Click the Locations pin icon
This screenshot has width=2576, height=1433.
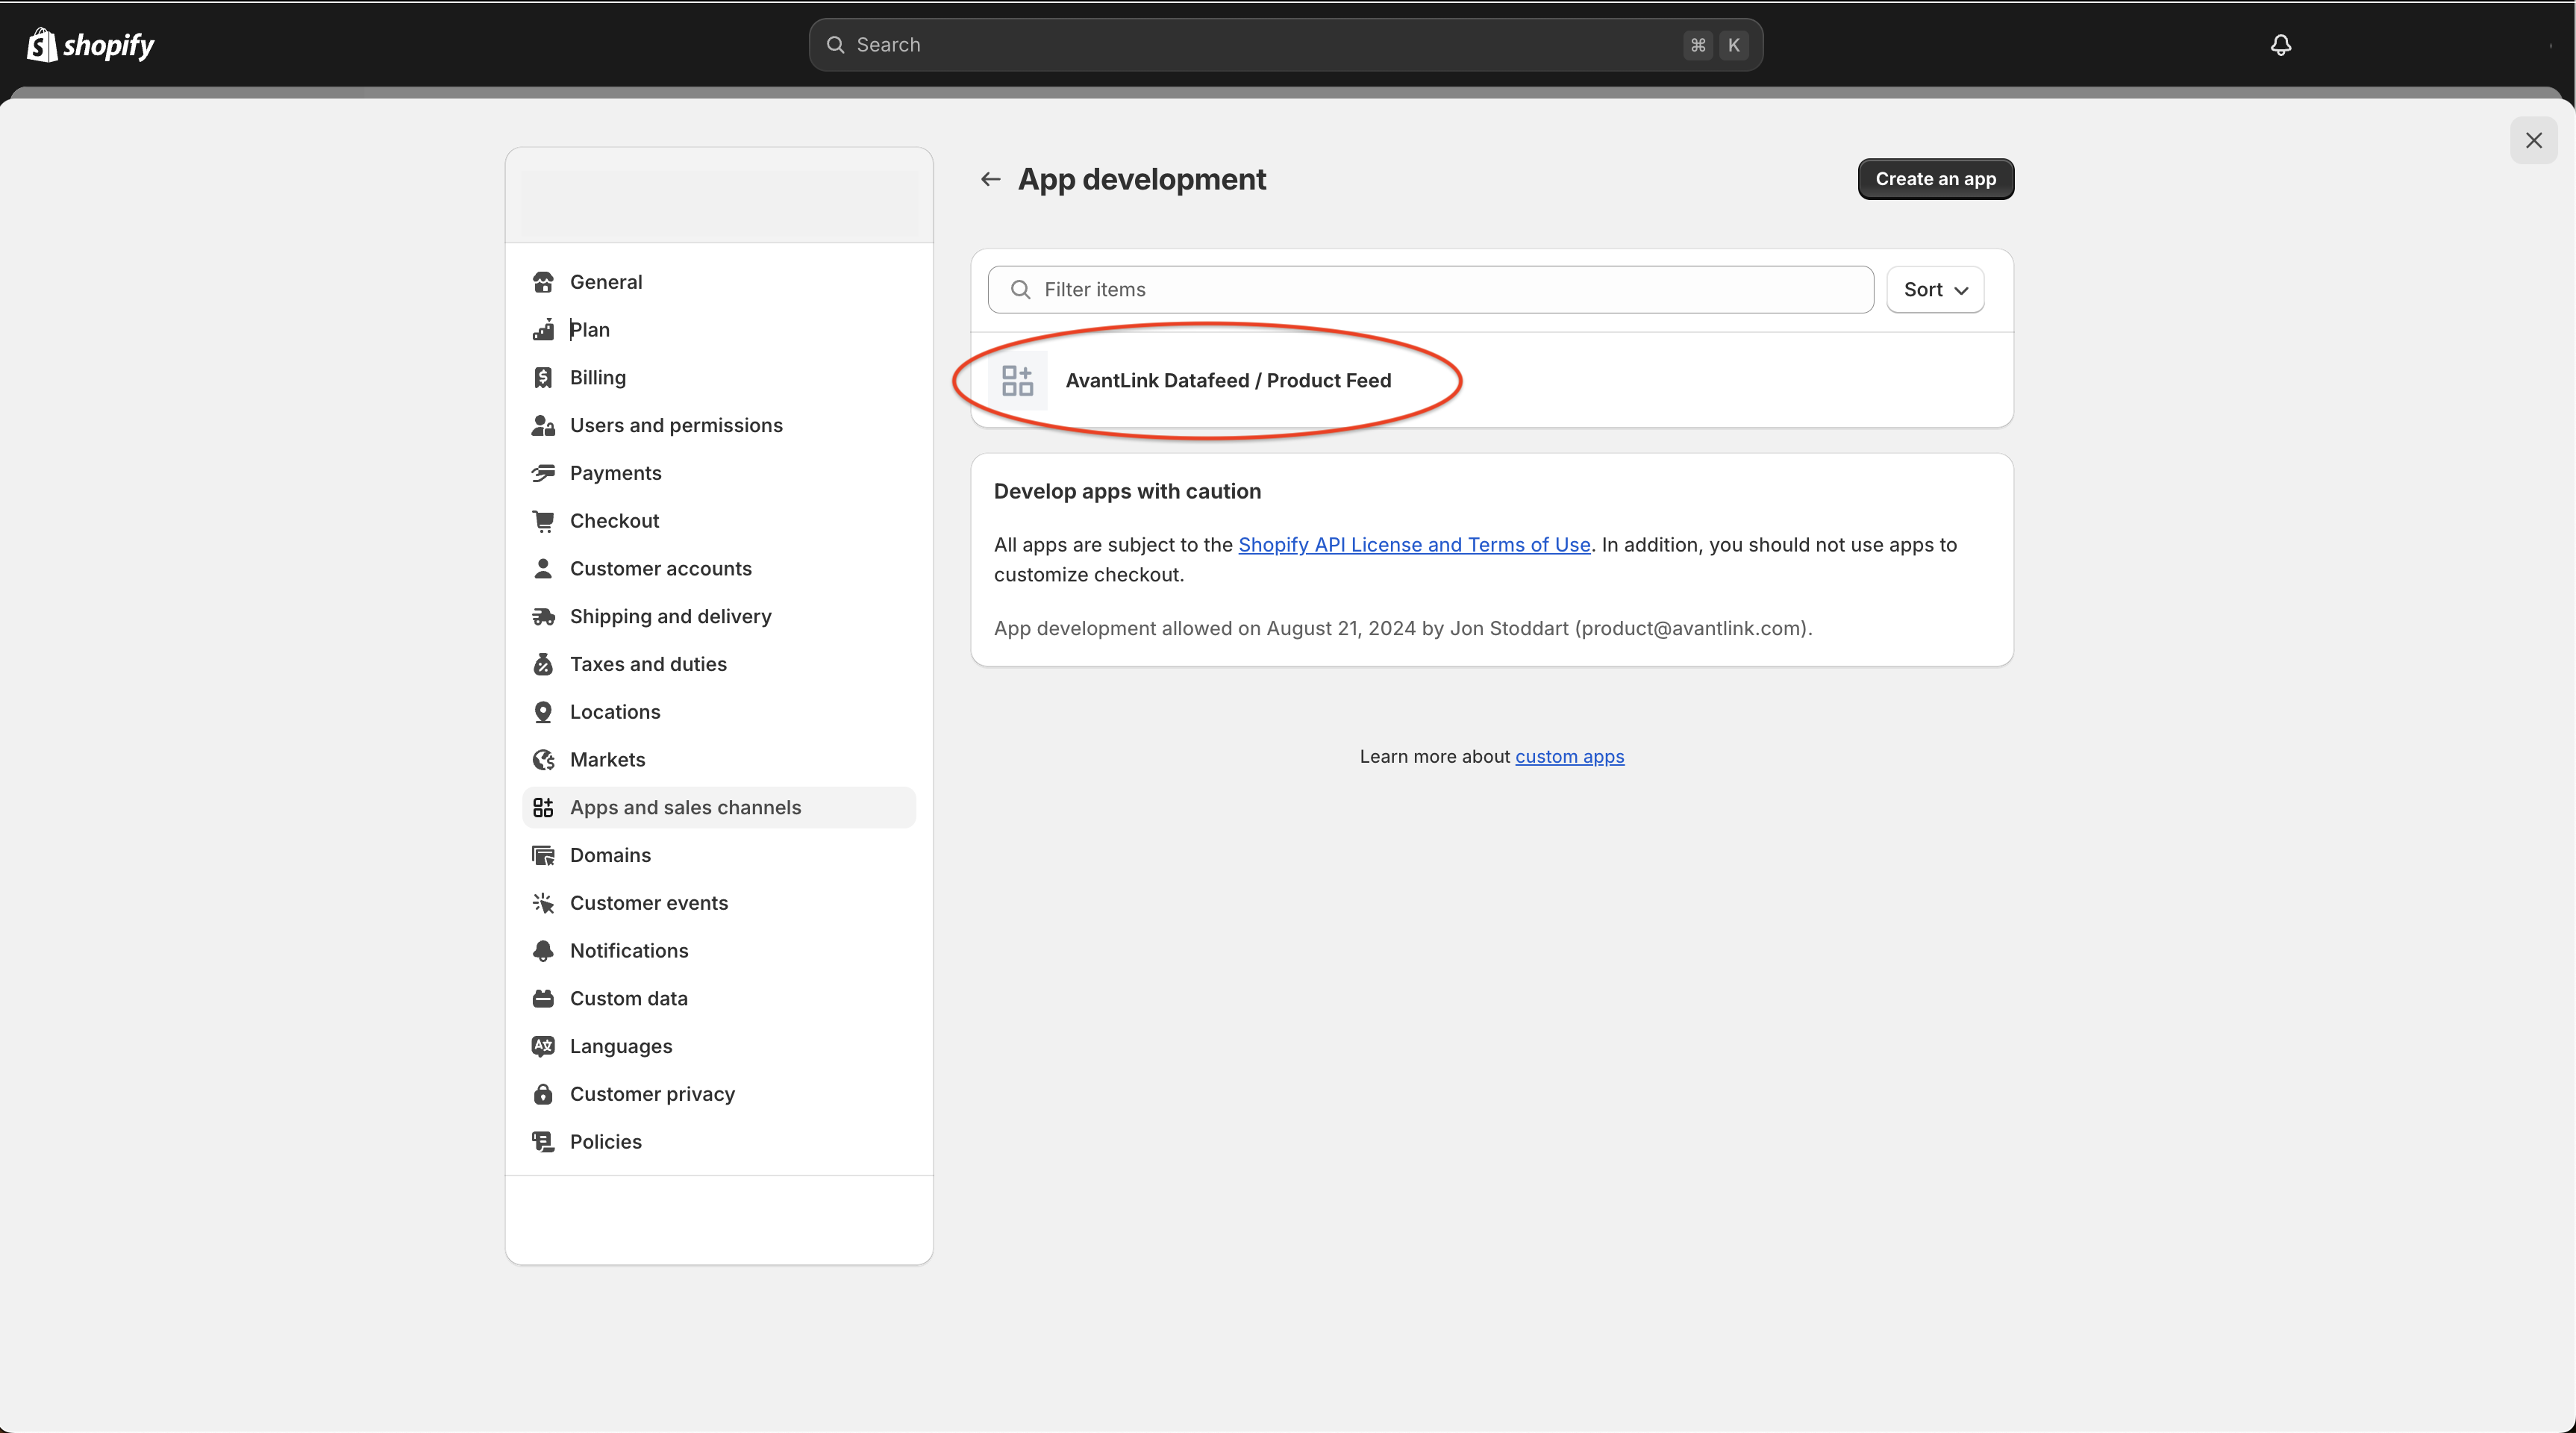tap(543, 712)
